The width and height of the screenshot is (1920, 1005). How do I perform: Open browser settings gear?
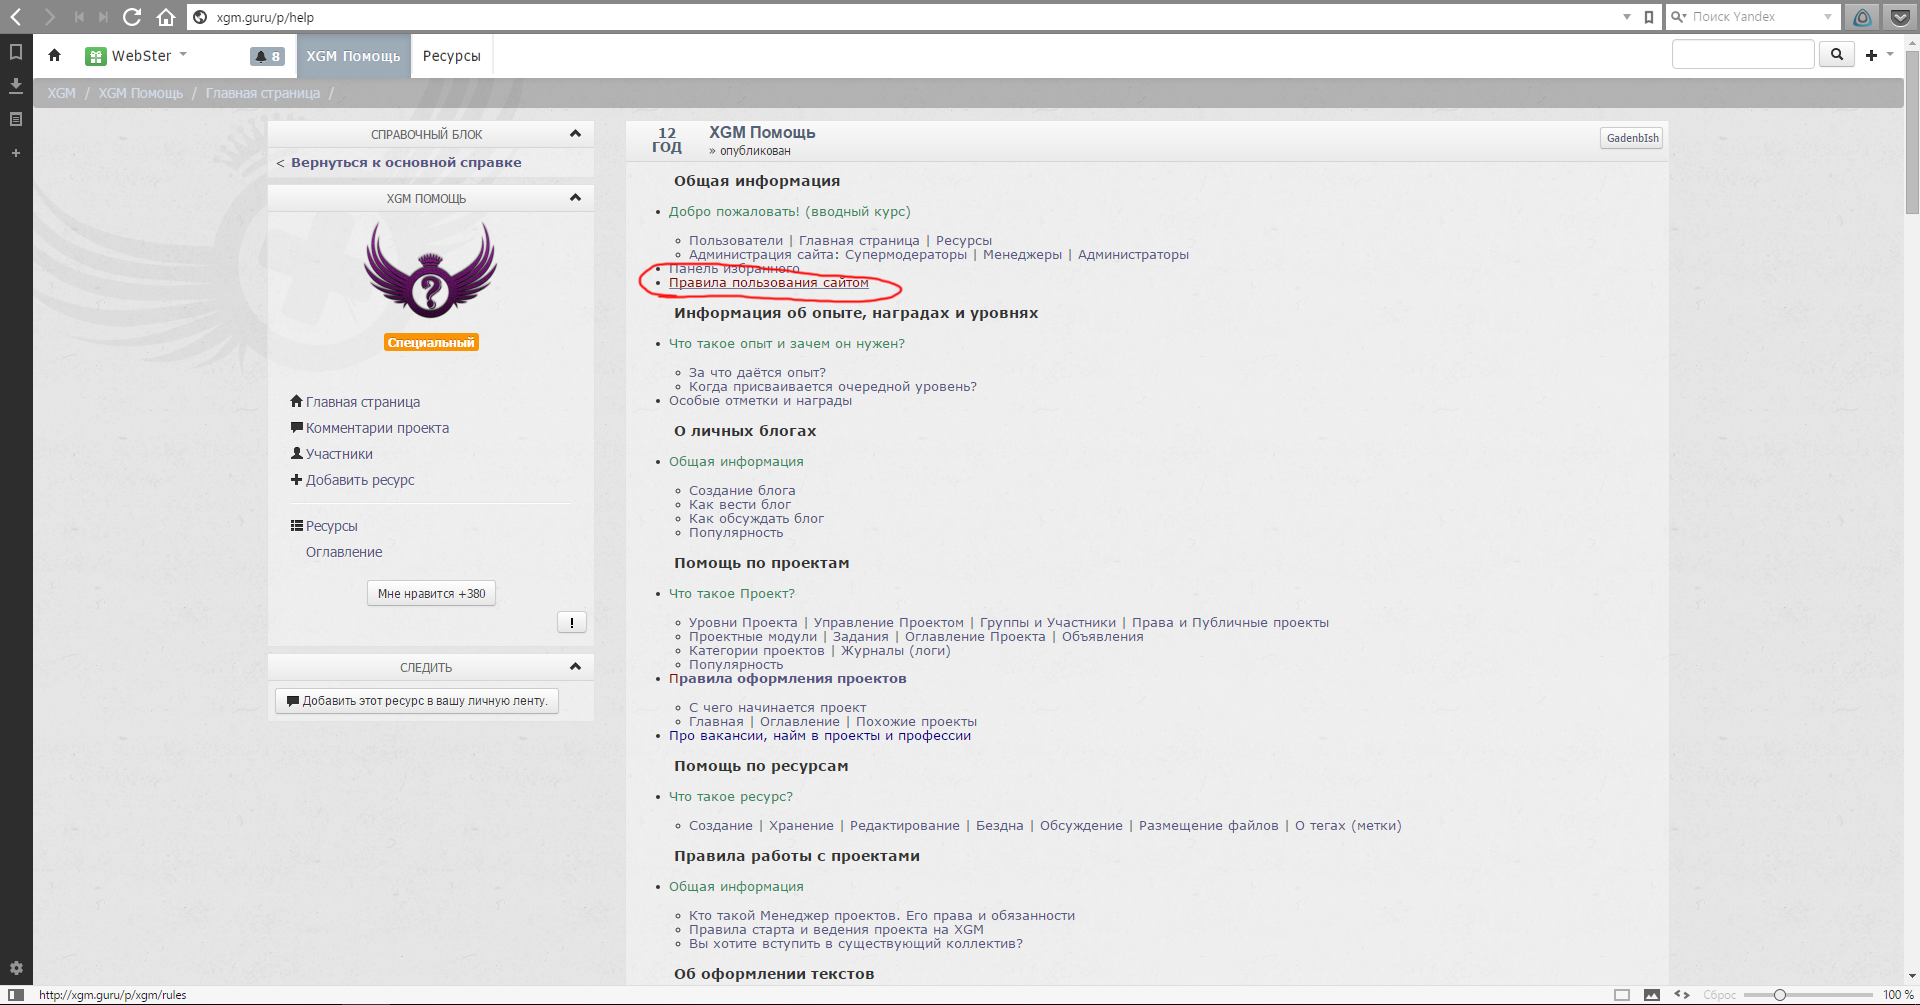click(x=16, y=968)
